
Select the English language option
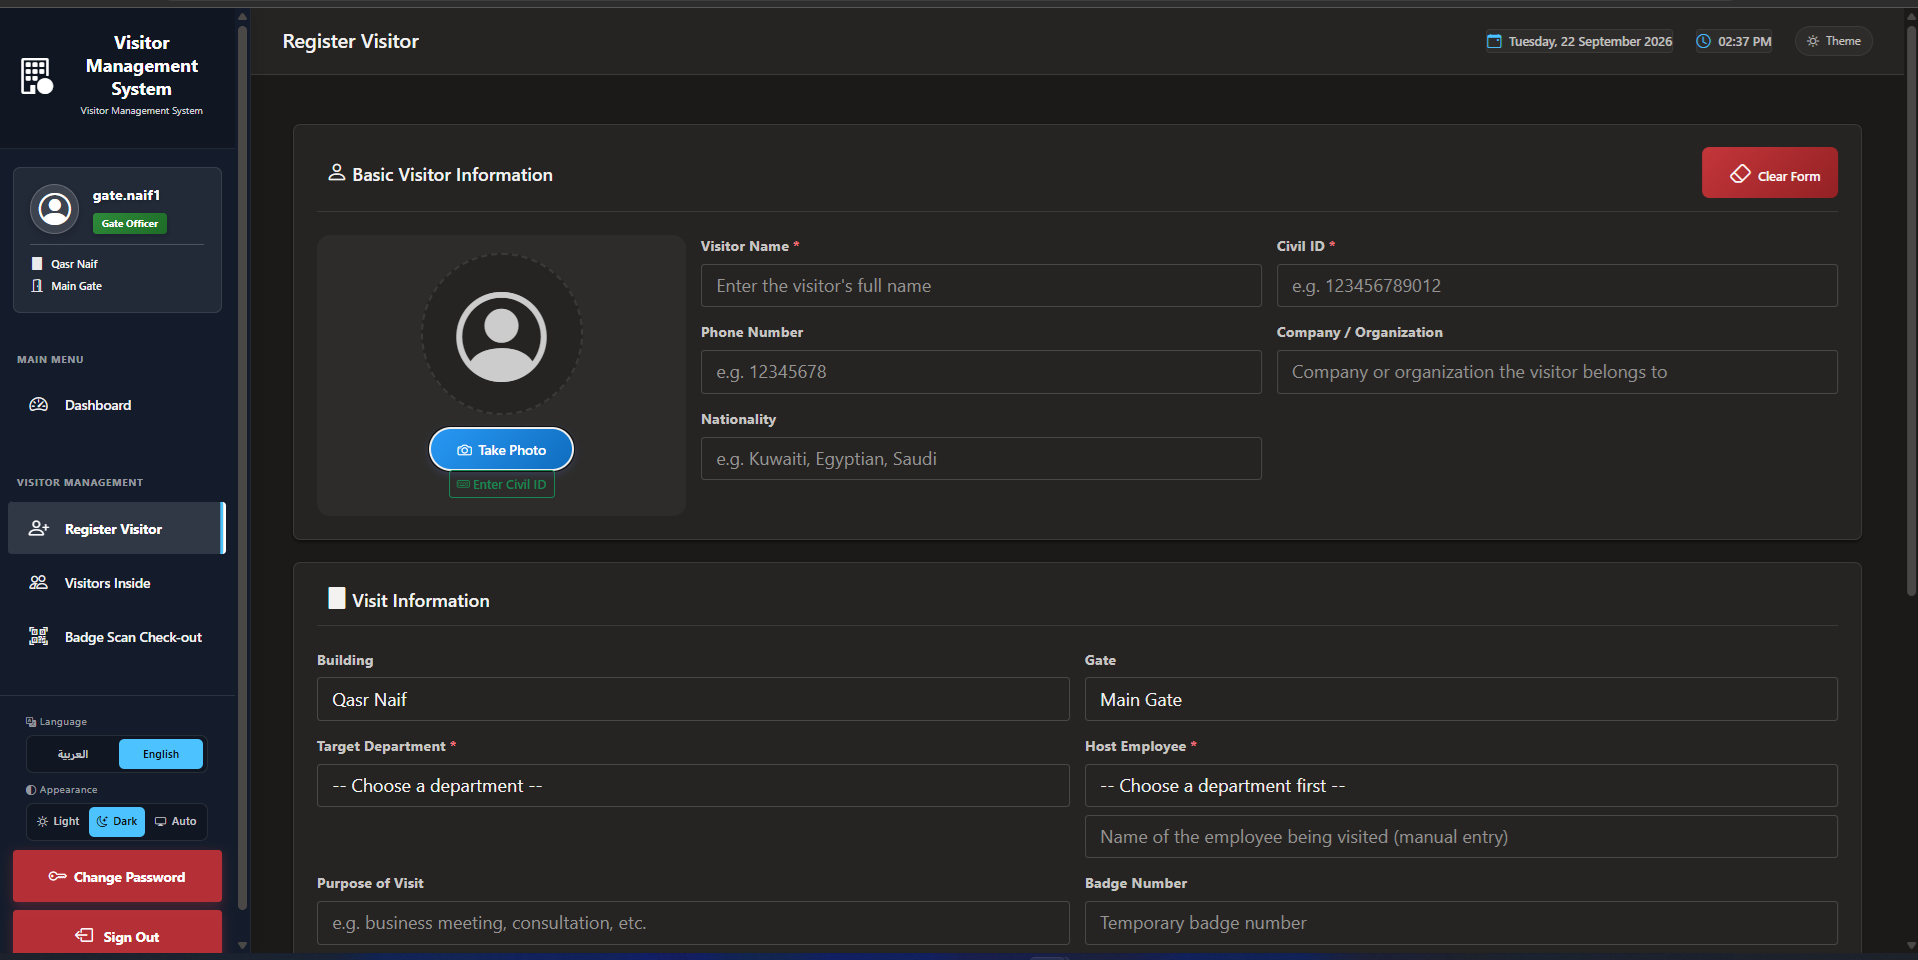(x=161, y=754)
